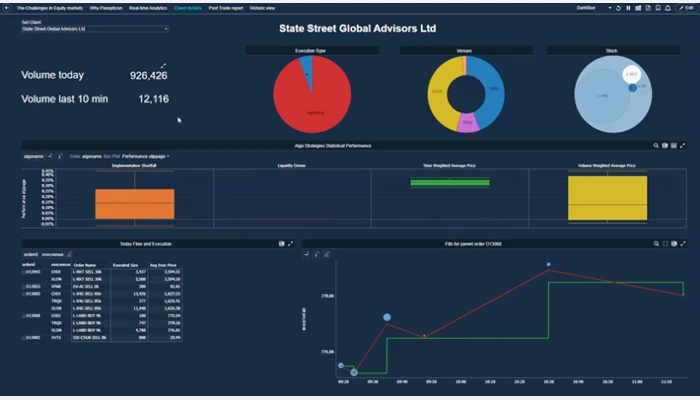Click the copy data icon in Today Flow panel
The width and height of the screenshot is (700, 400).
pyautogui.click(x=282, y=244)
